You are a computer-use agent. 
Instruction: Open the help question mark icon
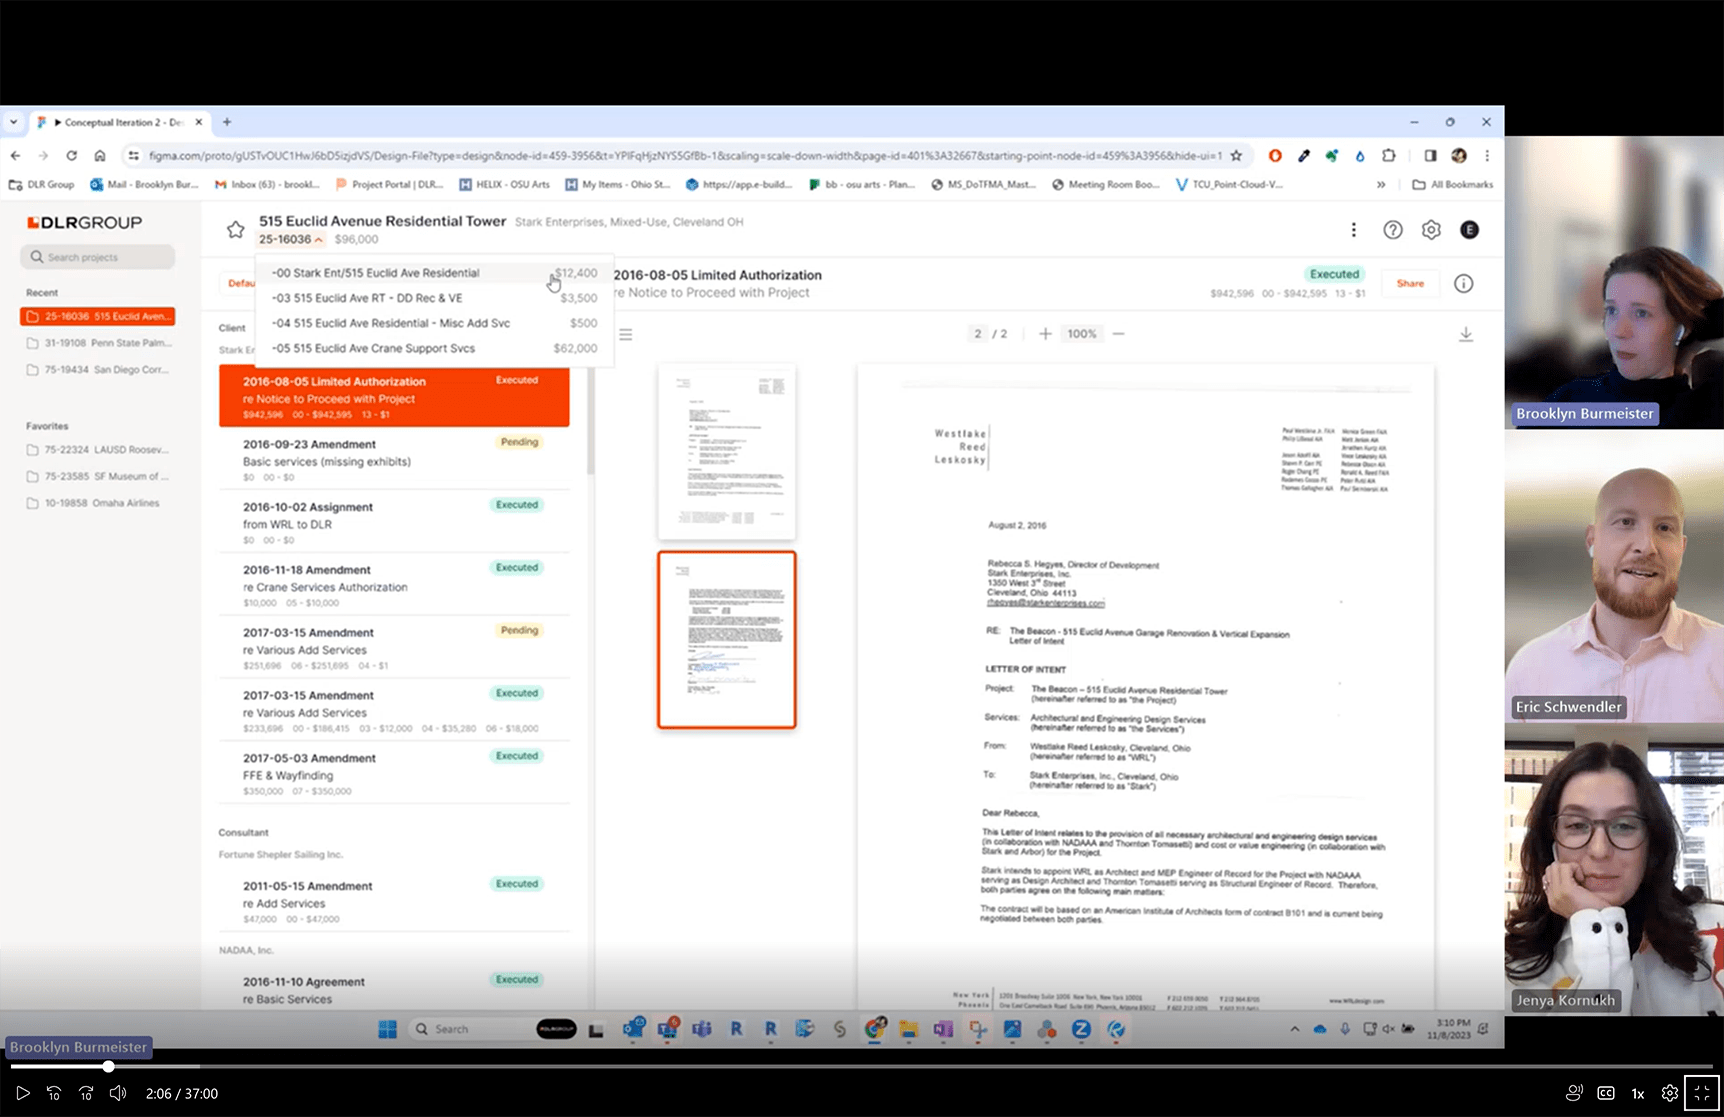[1393, 230]
